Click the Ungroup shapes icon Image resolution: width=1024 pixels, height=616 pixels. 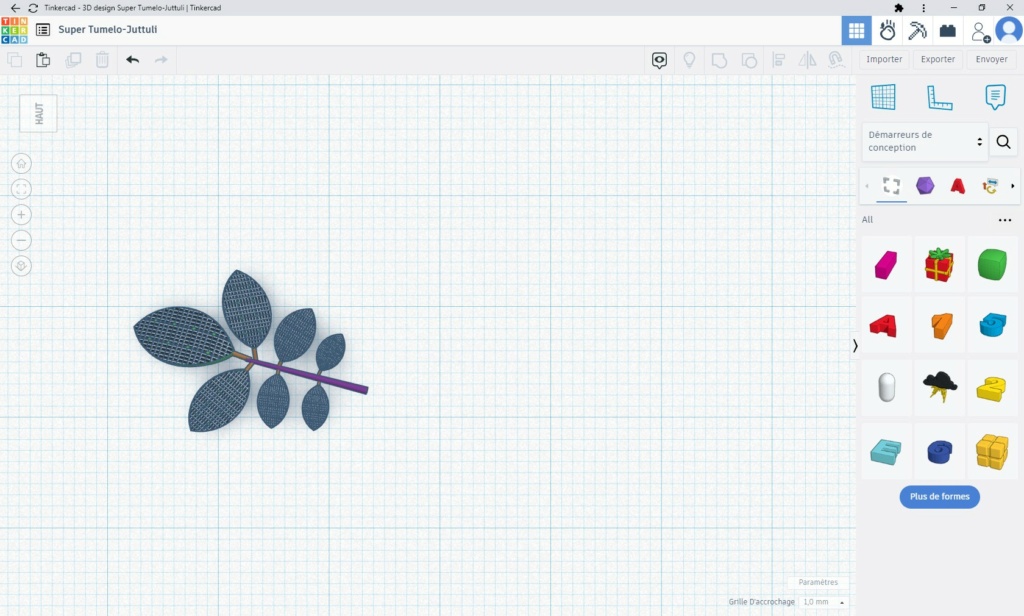point(749,61)
